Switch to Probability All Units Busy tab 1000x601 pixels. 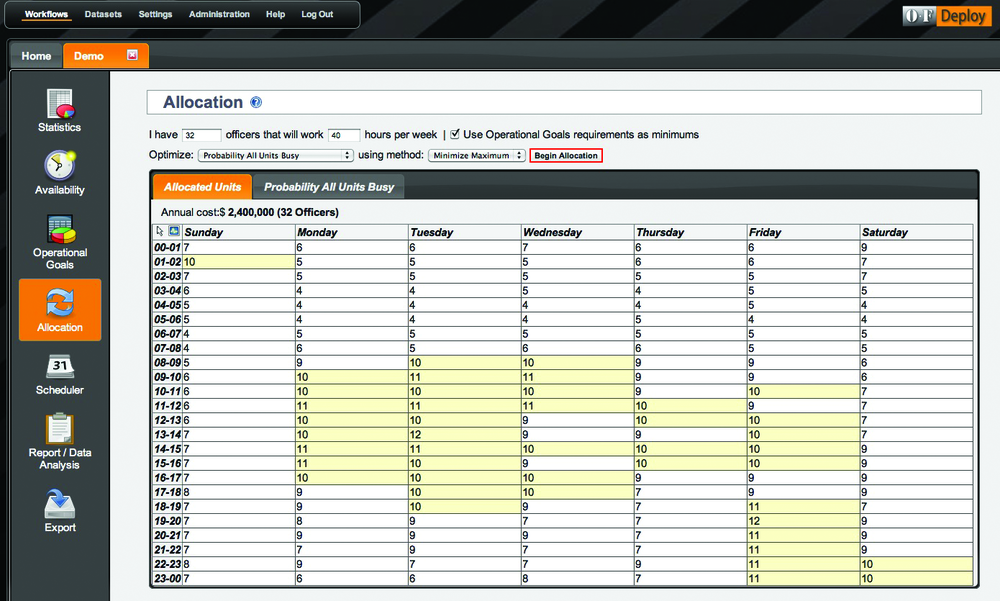pos(329,187)
